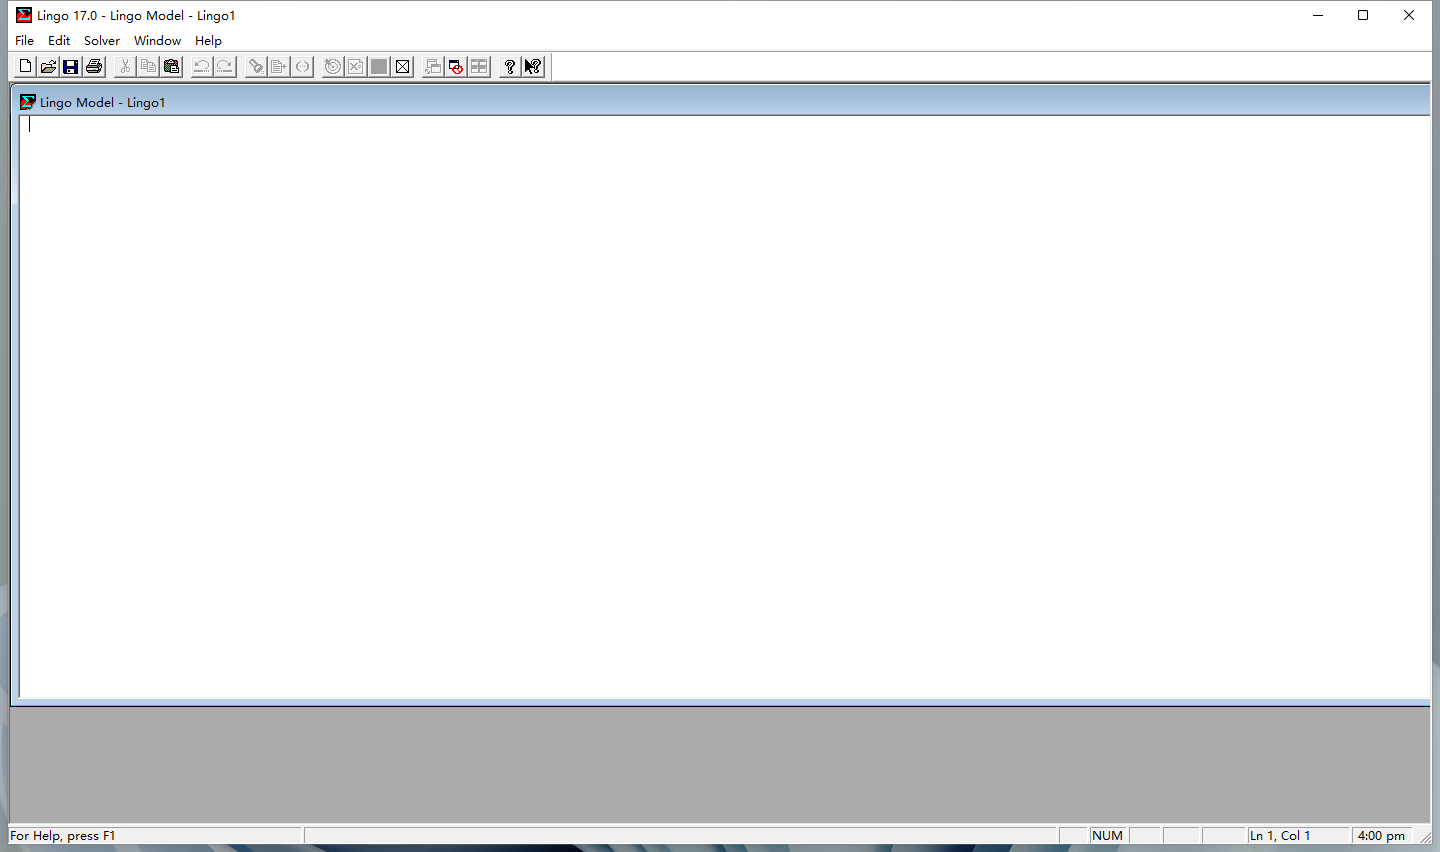
Task: Open the Edit menu
Action: pyautogui.click(x=59, y=41)
